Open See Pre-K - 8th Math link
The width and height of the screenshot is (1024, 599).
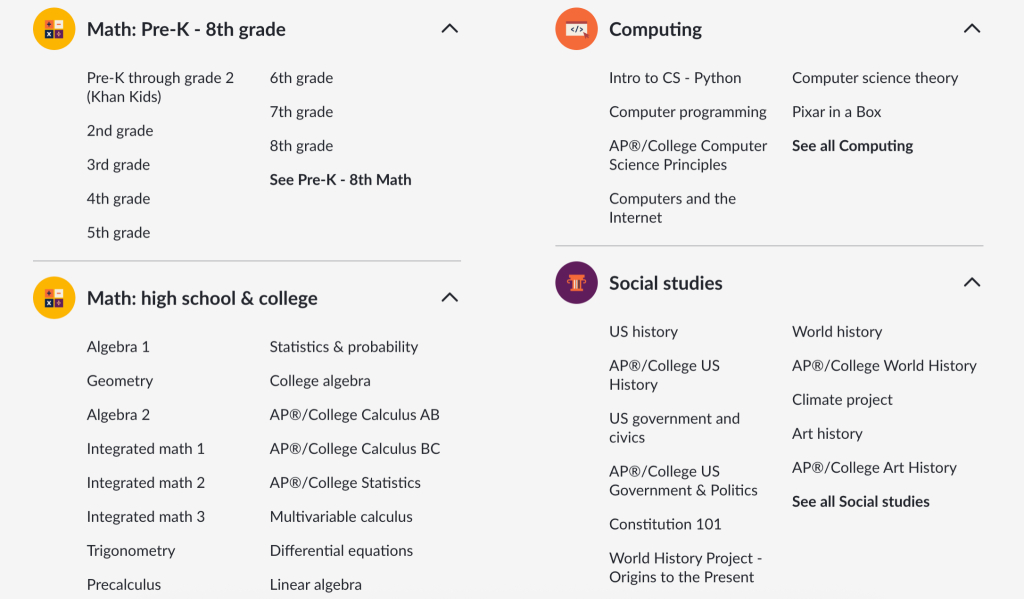coord(340,180)
